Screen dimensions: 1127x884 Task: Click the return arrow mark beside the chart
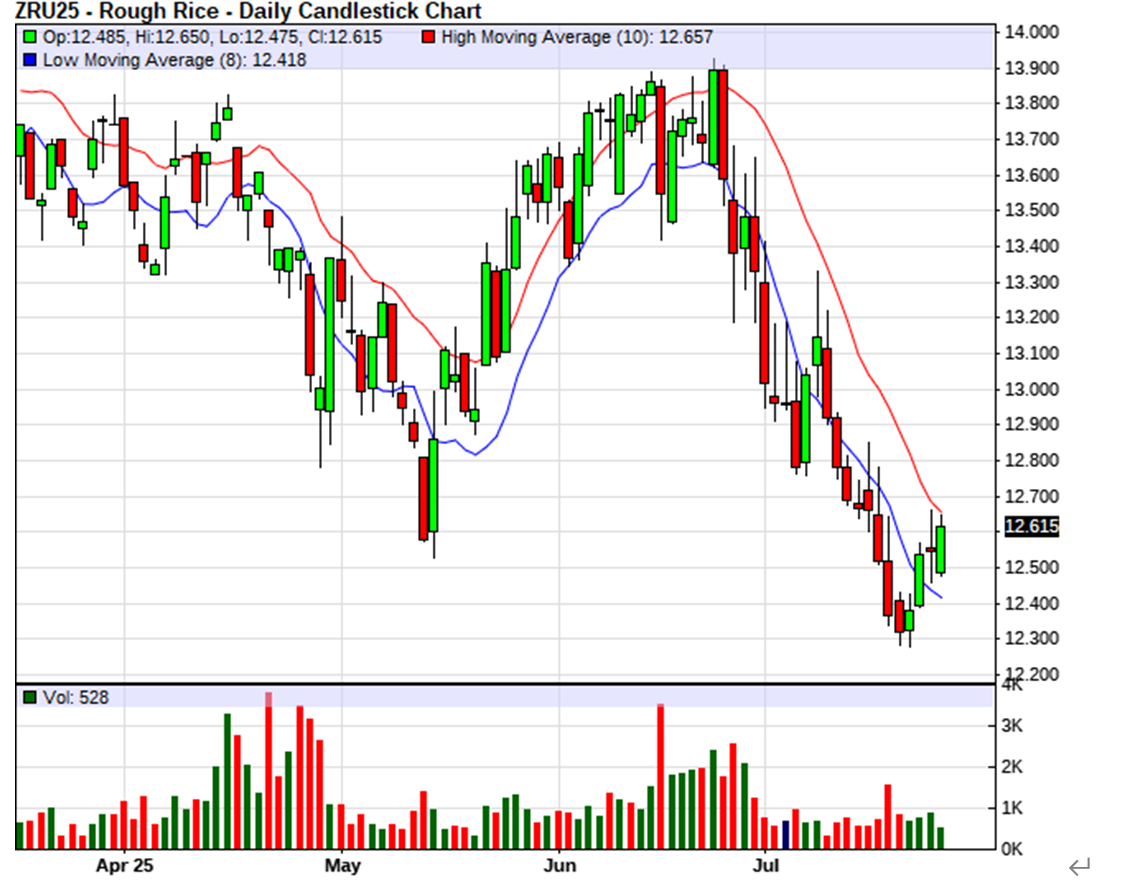[1078, 865]
